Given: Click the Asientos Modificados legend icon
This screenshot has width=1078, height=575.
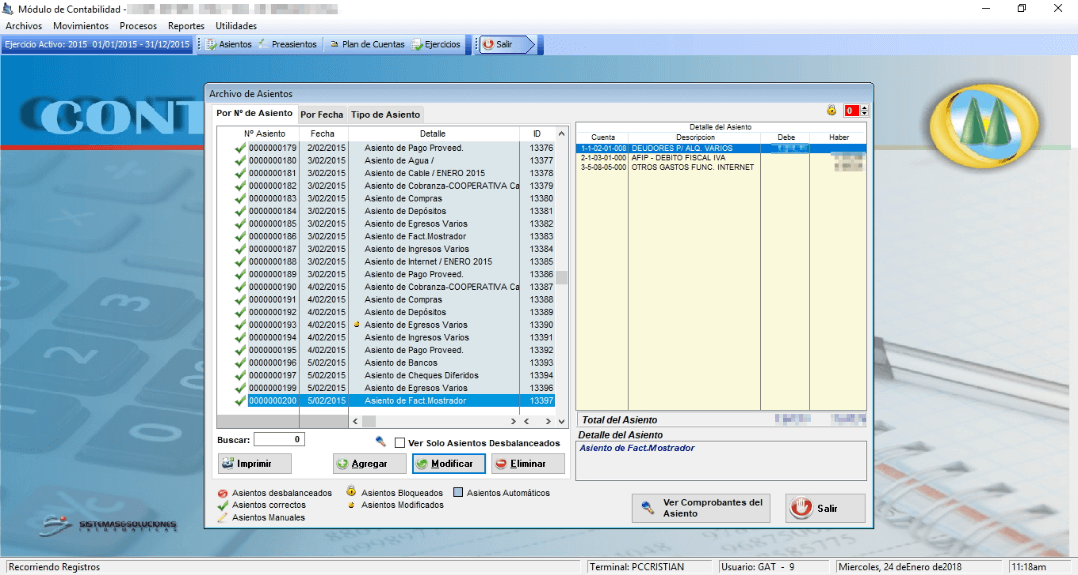Looking at the screenshot, I should point(351,505).
